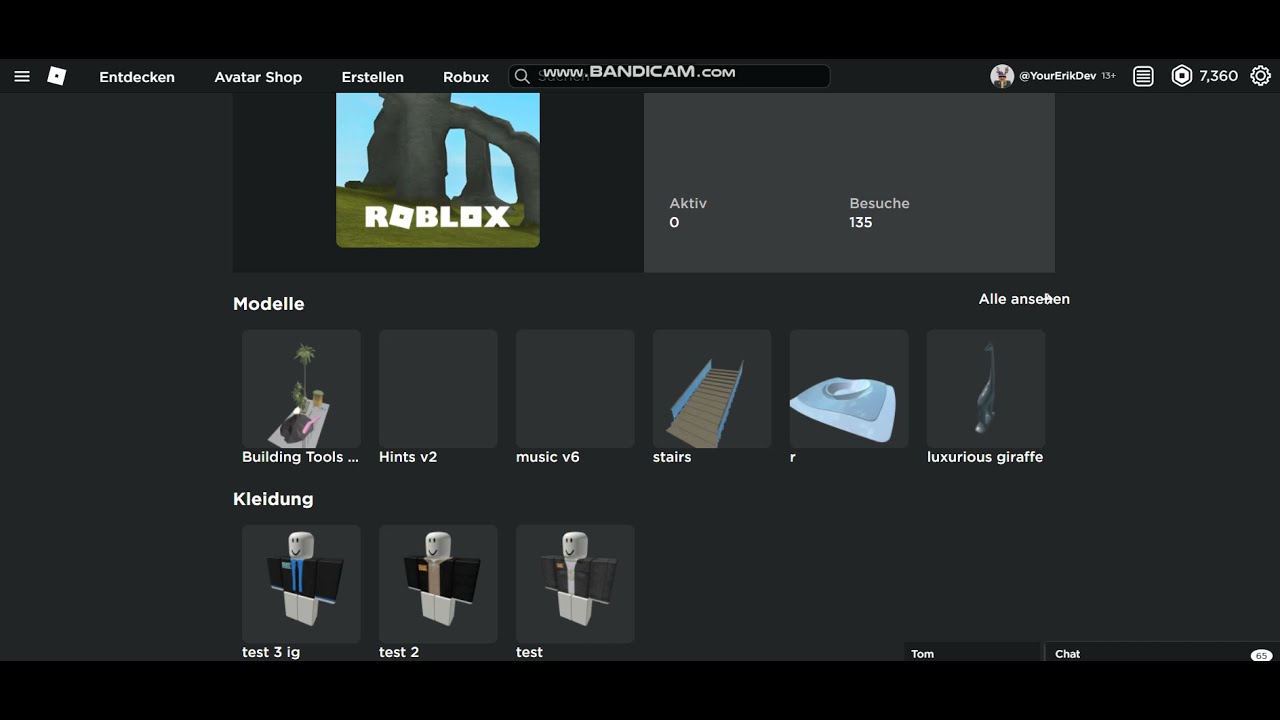Screen dimensions: 1280x720
Task: Open the Chat panel bar
Action: [1162, 653]
